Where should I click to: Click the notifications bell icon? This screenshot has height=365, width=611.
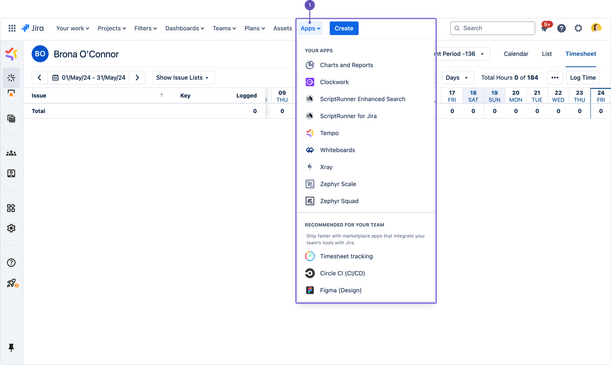click(x=545, y=28)
